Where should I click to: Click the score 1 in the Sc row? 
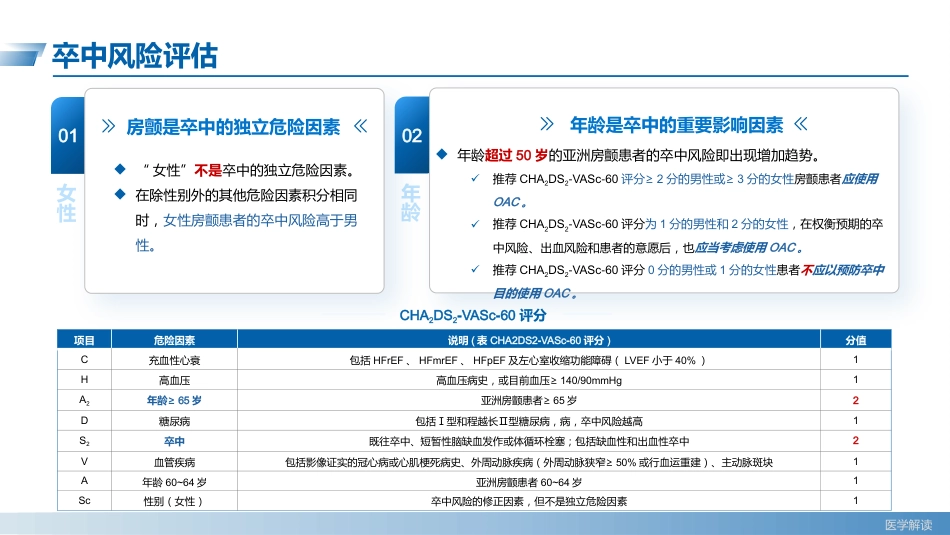(x=855, y=500)
